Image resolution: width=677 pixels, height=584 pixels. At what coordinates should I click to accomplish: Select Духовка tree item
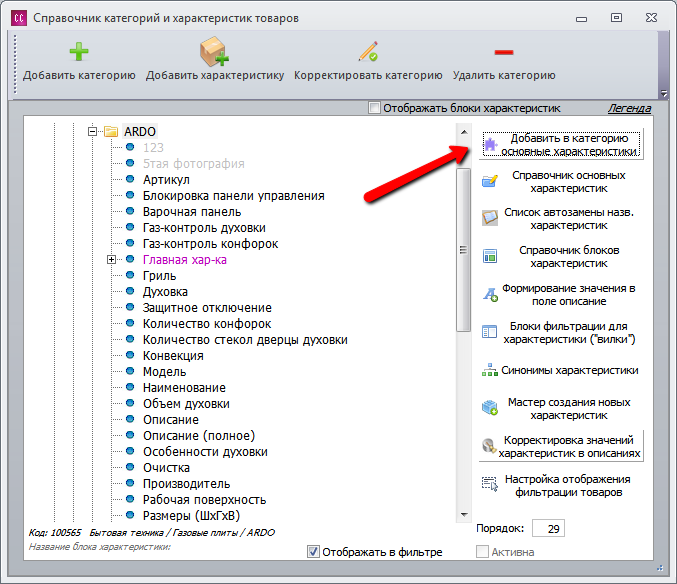(x=165, y=291)
